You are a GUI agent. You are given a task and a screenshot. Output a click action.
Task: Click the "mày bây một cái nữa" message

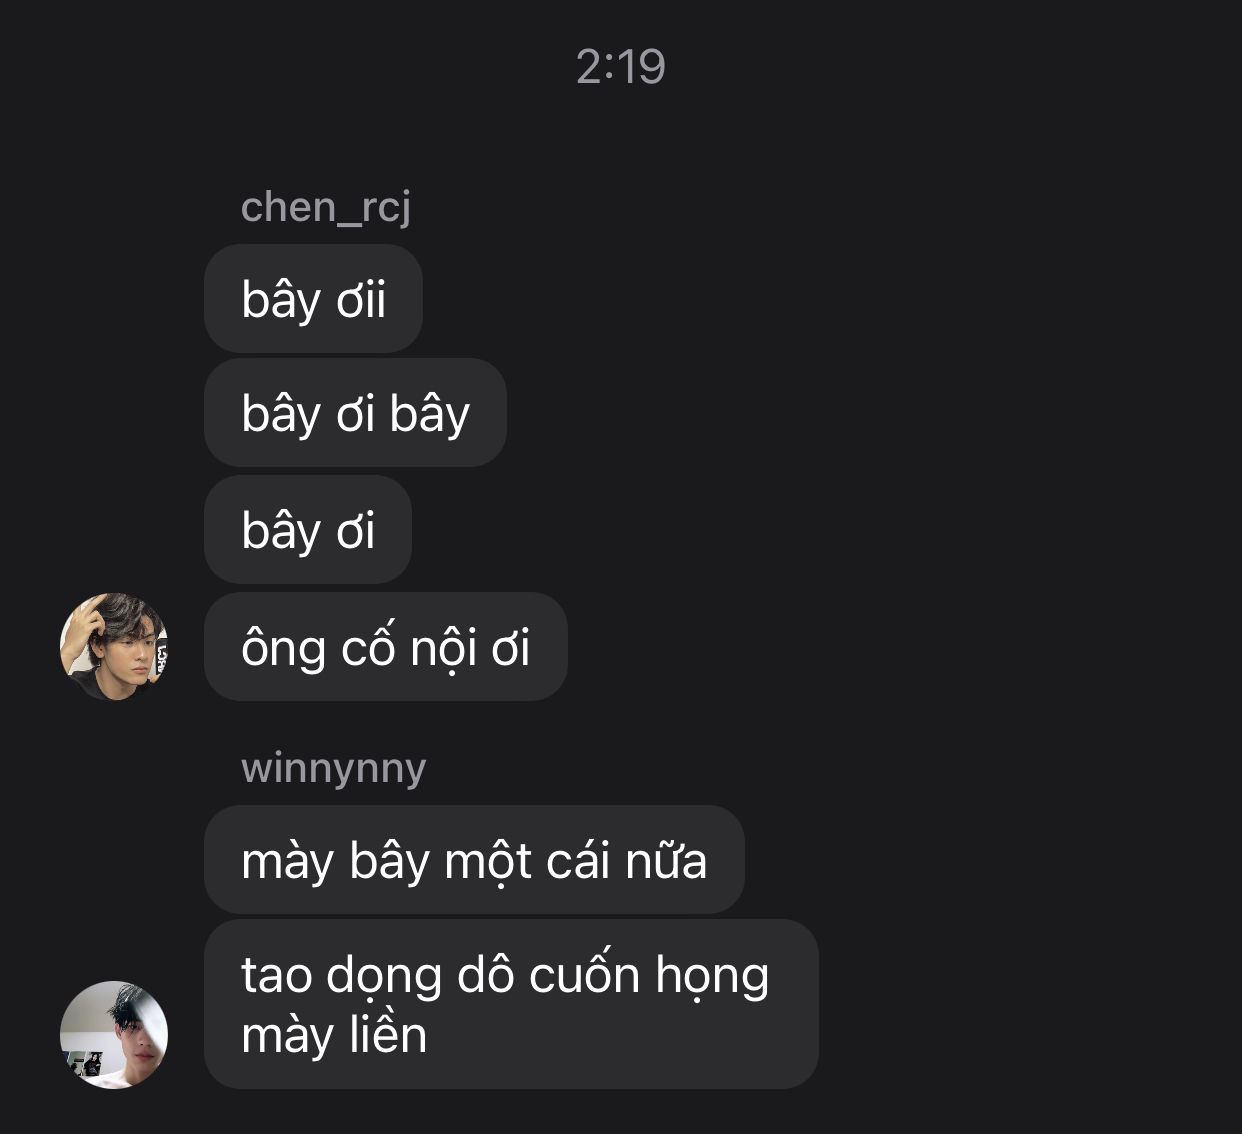tap(474, 859)
